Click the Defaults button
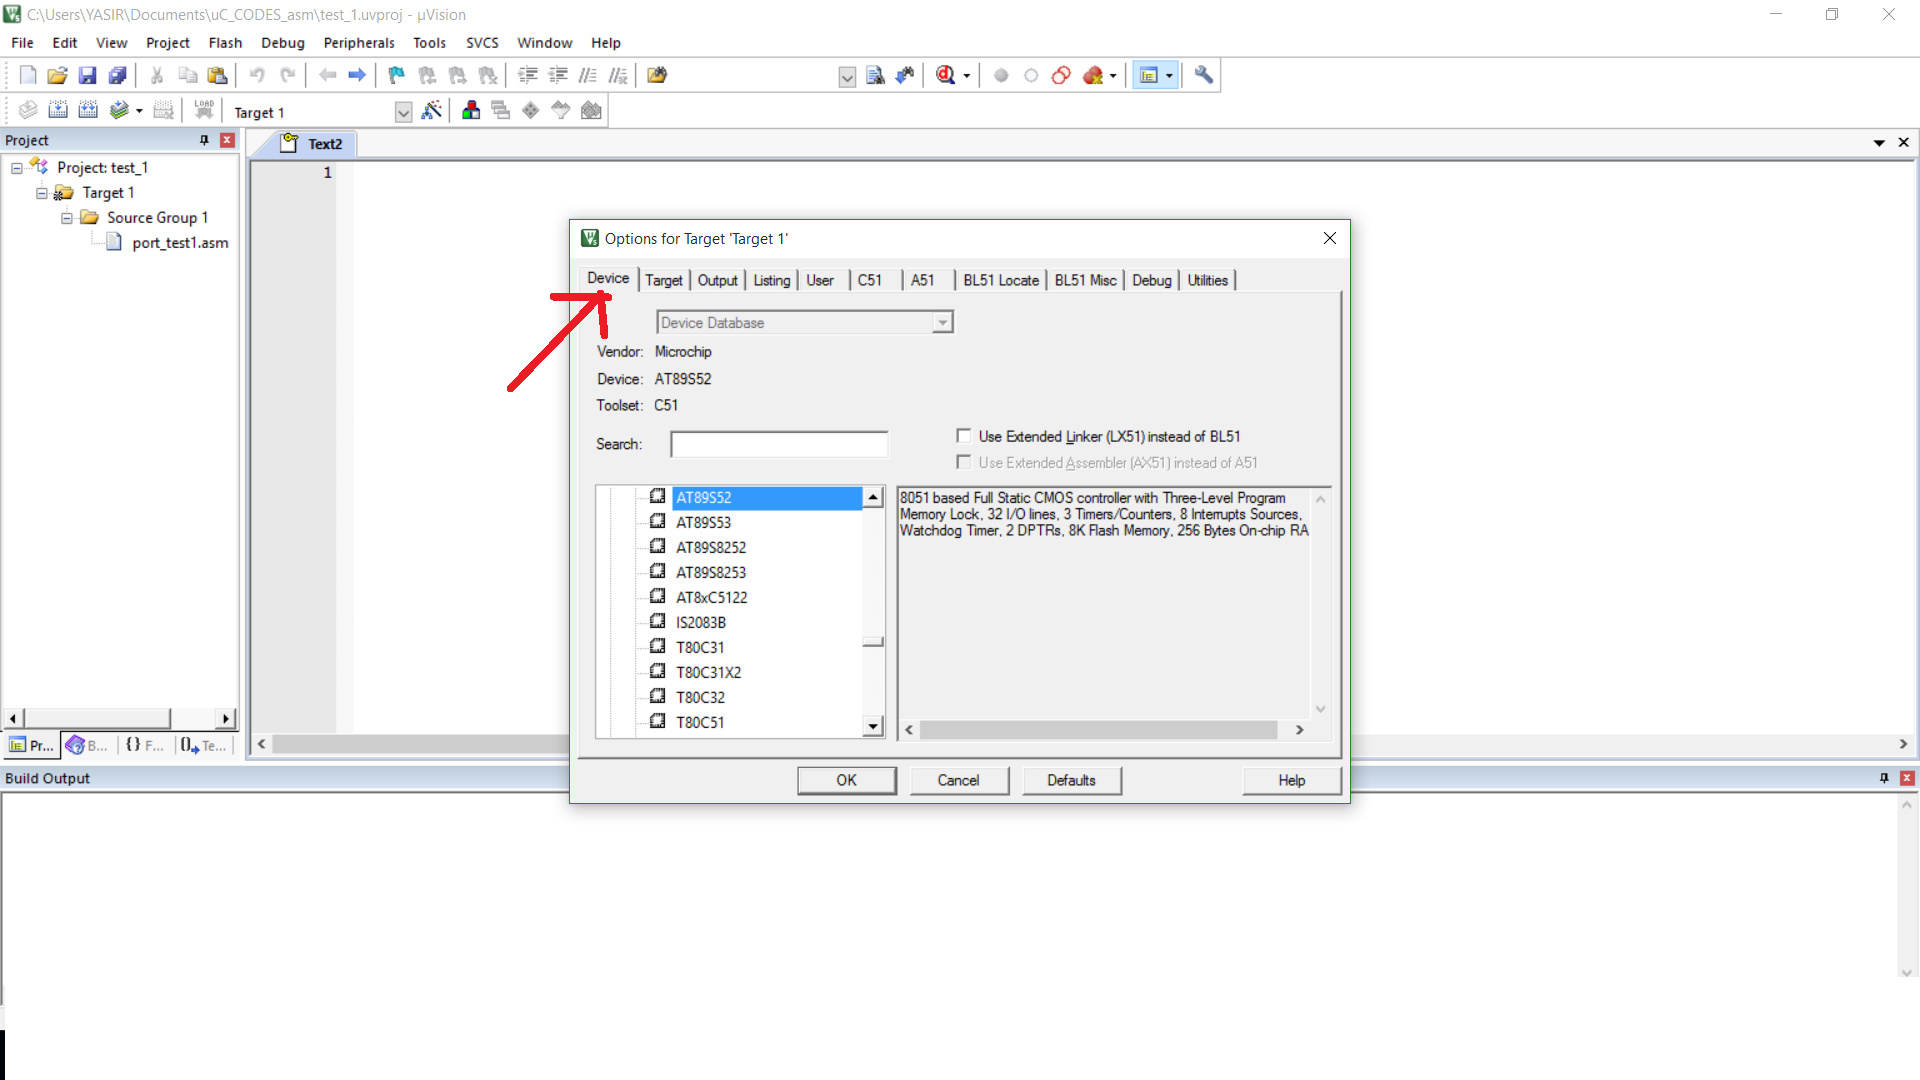This screenshot has height=1080, width=1920. tap(1071, 780)
